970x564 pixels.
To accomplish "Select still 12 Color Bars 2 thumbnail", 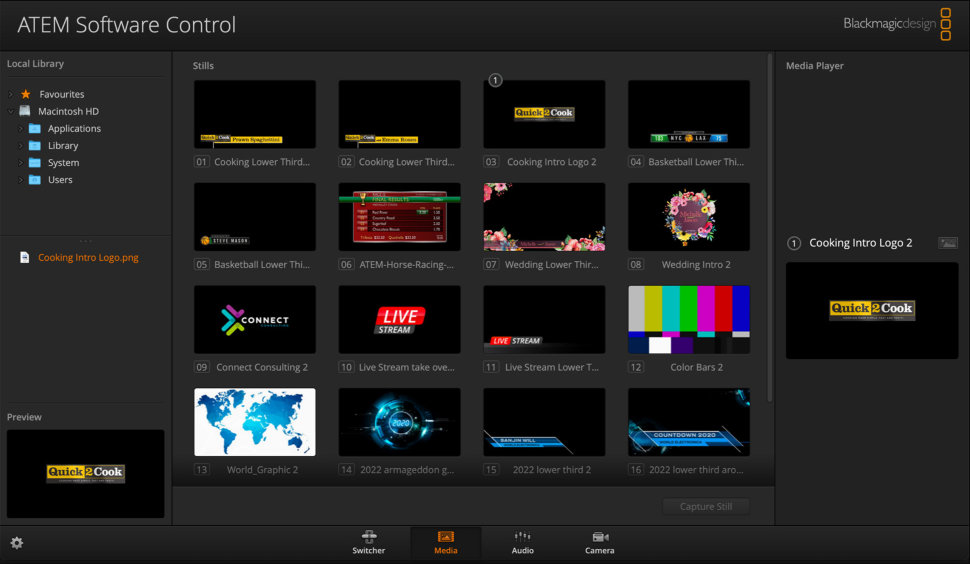I will (689, 320).
